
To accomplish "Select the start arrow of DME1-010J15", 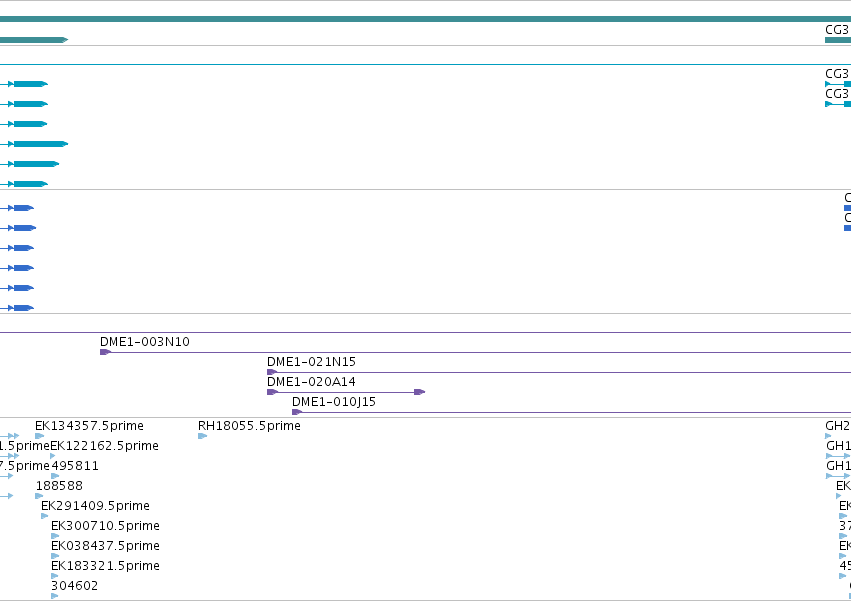I will (297, 412).
